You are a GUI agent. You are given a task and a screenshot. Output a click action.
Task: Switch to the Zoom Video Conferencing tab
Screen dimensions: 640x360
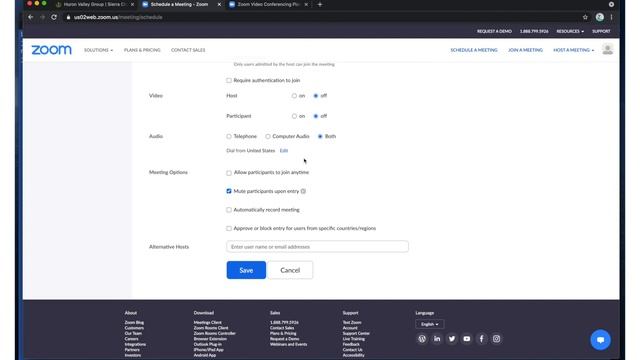pos(268,4)
